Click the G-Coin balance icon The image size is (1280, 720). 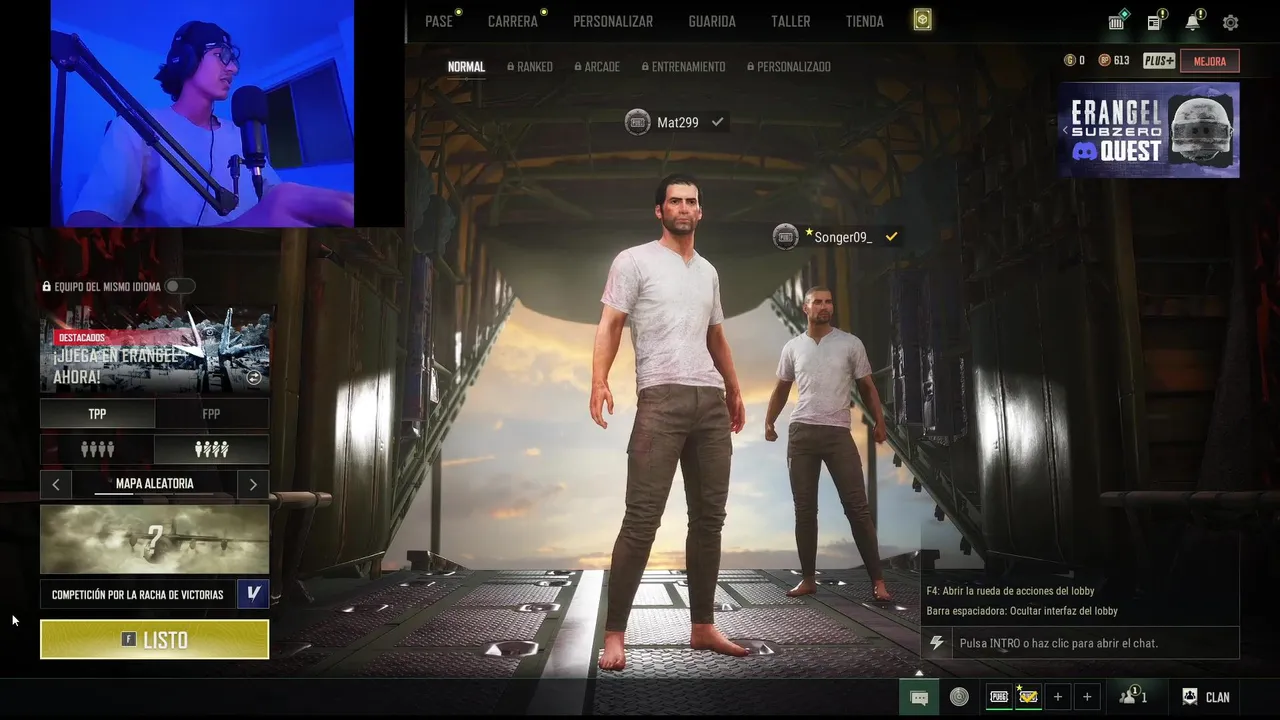point(1070,61)
